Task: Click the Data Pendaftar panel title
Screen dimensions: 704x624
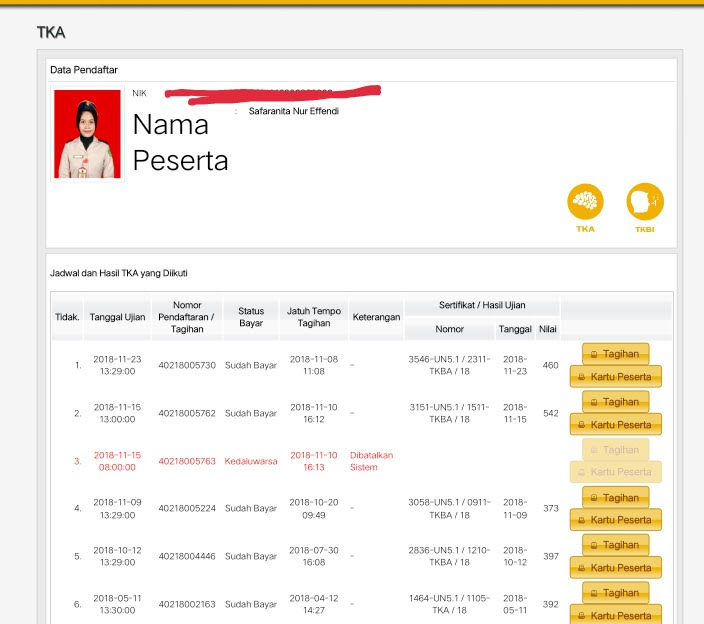Action: point(84,70)
